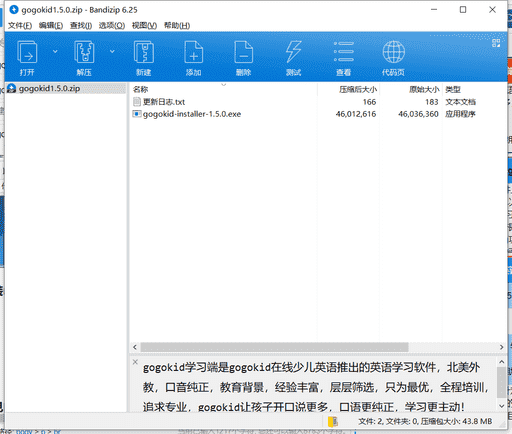Click original size value 46,036,360
This screenshot has height=434, width=512.
point(418,114)
